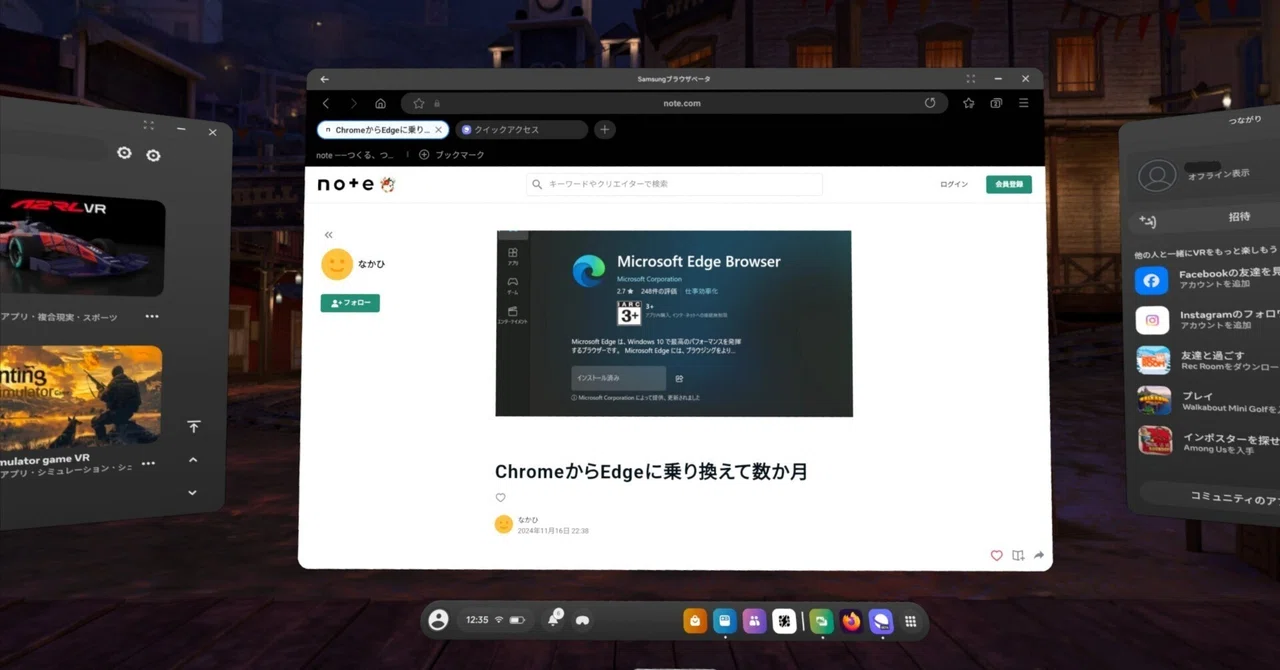Click the ログイン link
The width and height of the screenshot is (1280, 670).
click(954, 184)
